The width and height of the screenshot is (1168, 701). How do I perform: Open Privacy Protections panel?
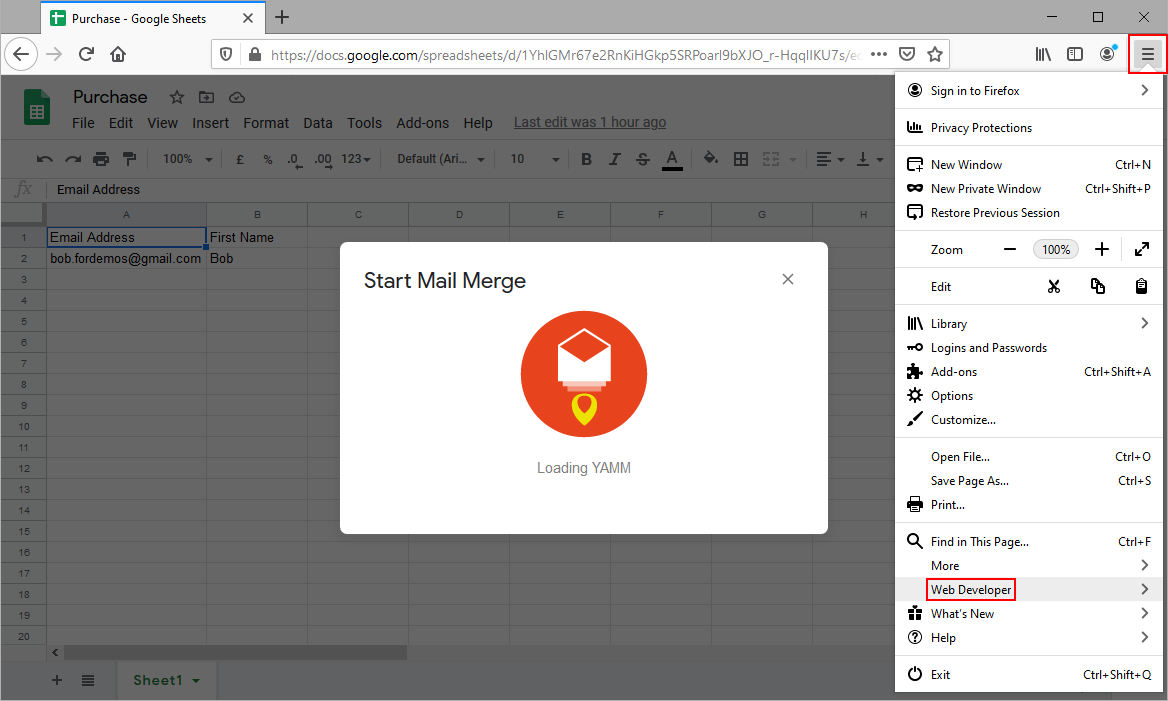pyautogui.click(x=980, y=128)
